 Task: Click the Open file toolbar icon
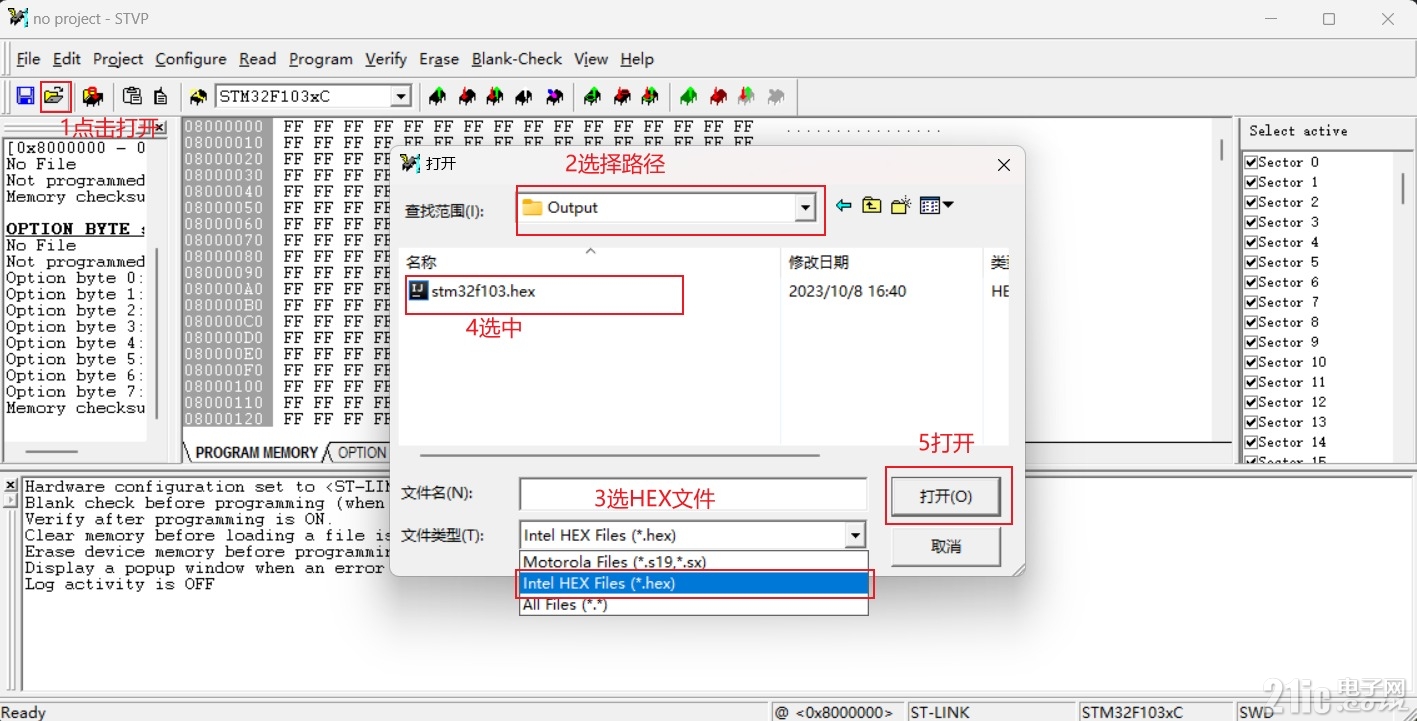[54, 96]
